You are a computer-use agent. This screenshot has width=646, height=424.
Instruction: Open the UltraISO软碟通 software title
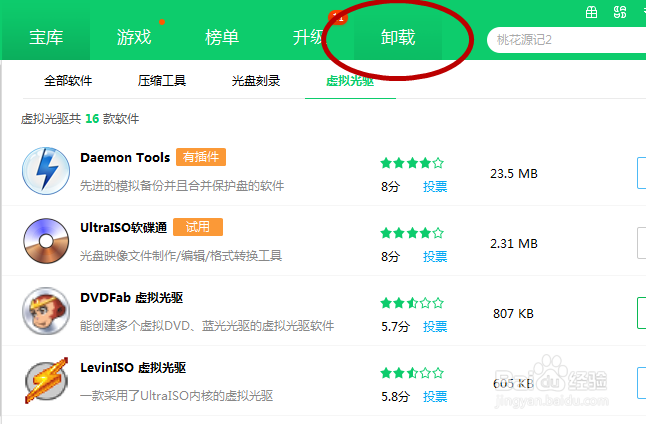pyautogui.click(x=124, y=227)
